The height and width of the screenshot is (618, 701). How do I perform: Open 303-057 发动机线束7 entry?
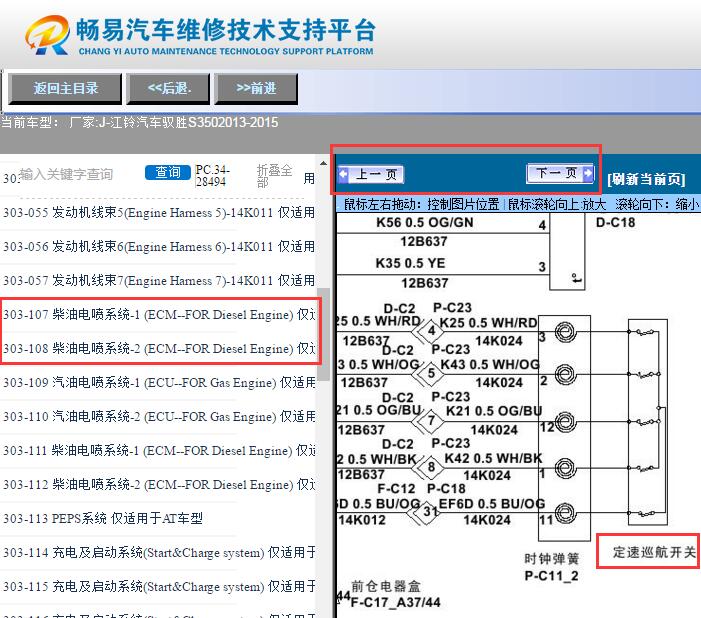(158, 280)
